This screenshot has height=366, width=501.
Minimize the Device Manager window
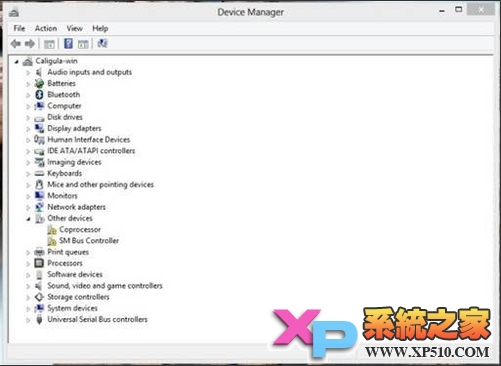pos(442,11)
